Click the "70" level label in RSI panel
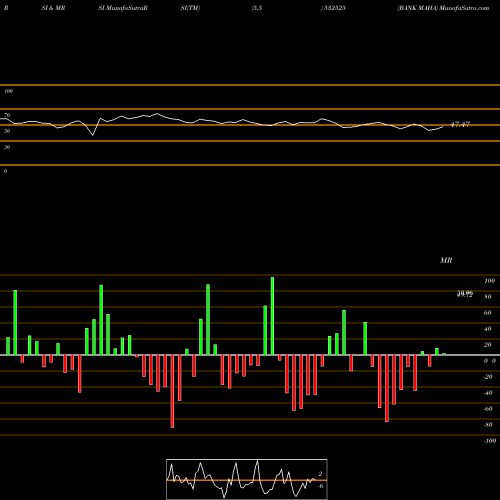The height and width of the screenshot is (500, 500). coord(7,115)
